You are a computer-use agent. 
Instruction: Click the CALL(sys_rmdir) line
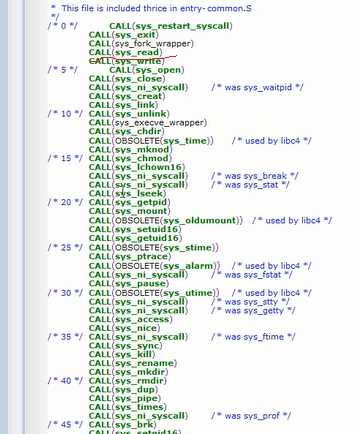[x=128, y=381]
